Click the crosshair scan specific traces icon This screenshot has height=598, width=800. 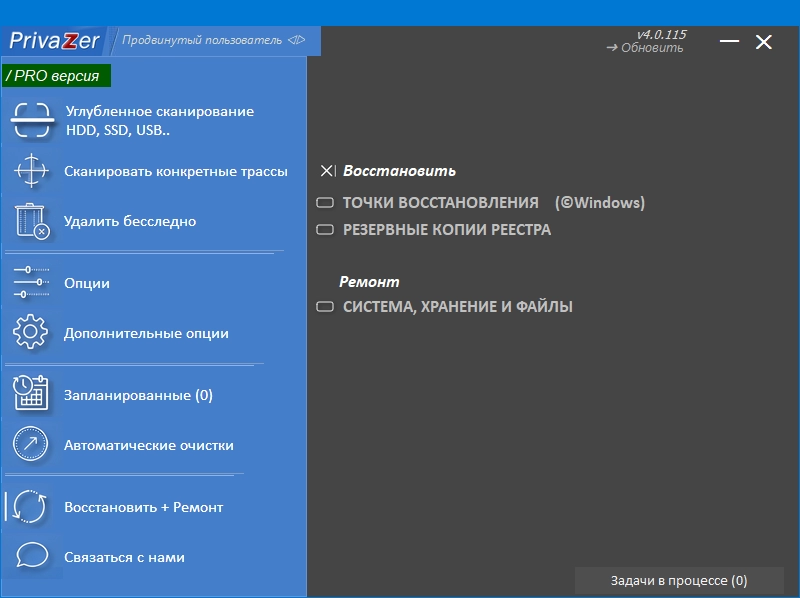[32, 170]
